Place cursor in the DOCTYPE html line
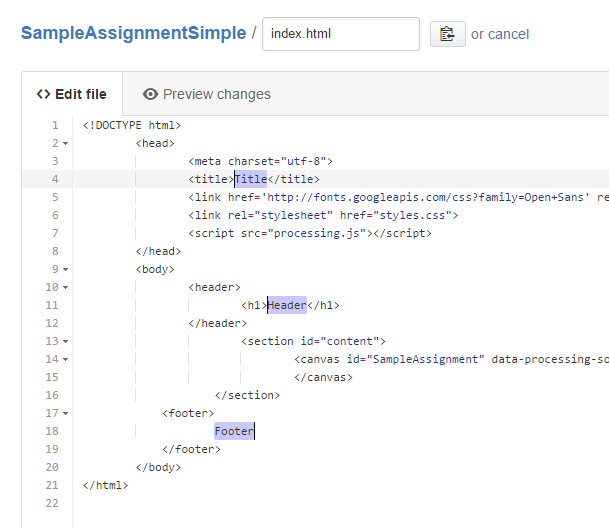Image resolution: width=609 pixels, height=528 pixels. point(131,125)
